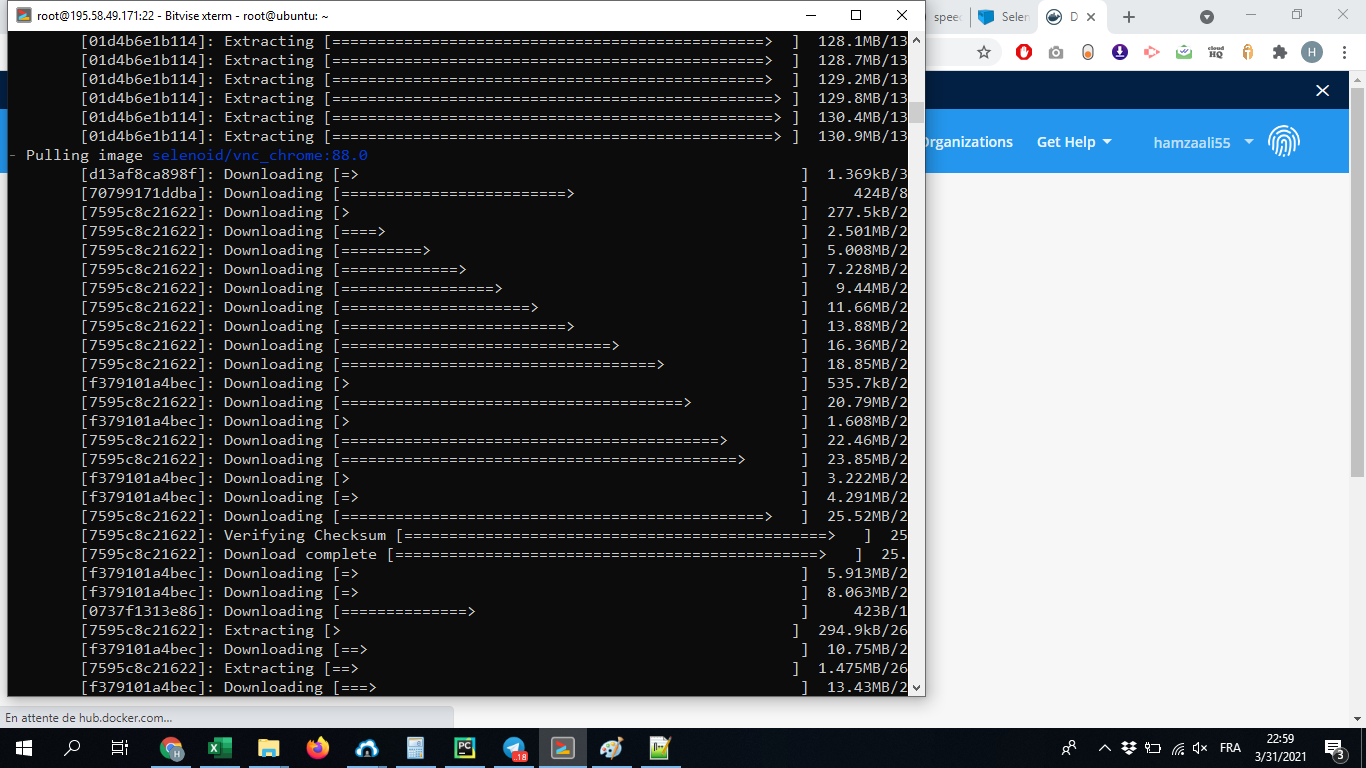Expand the hamzaali55 account dropdown
Viewport: 1366px width, 768px height.
pos(1203,142)
